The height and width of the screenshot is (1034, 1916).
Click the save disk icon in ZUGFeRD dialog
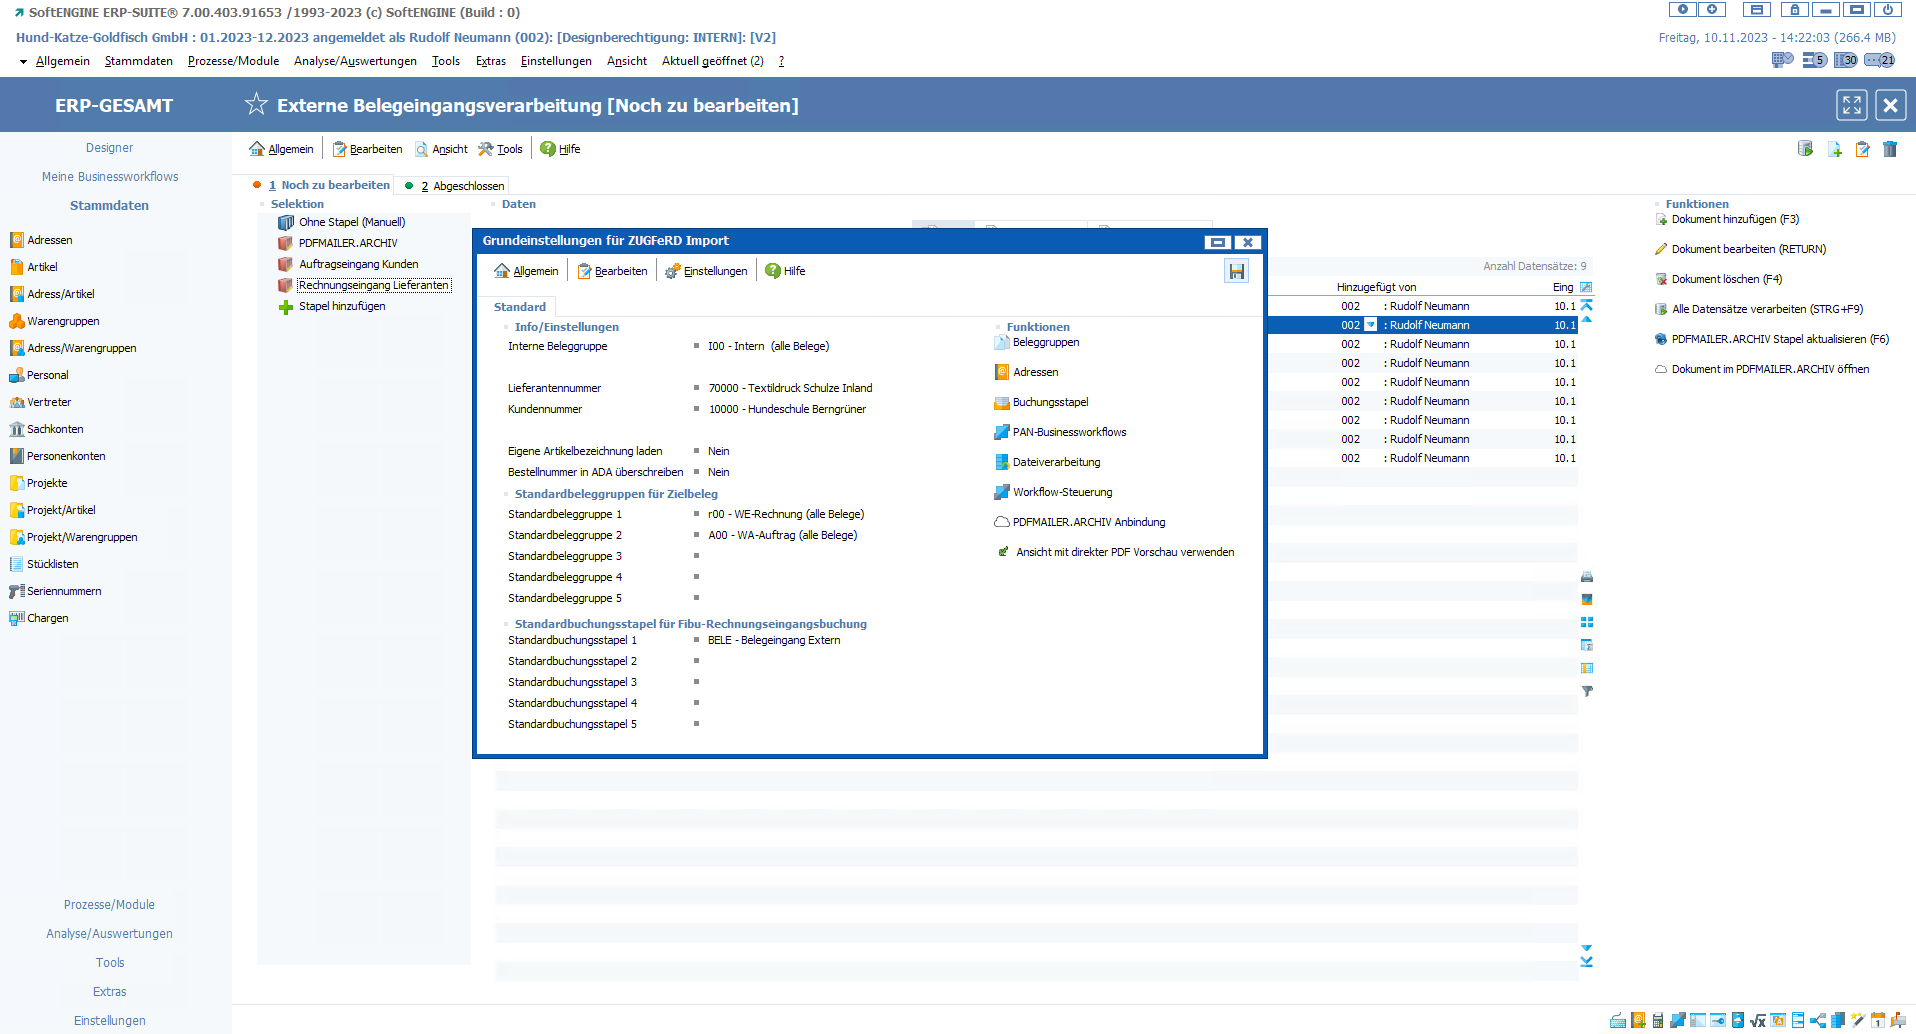[1237, 271]
